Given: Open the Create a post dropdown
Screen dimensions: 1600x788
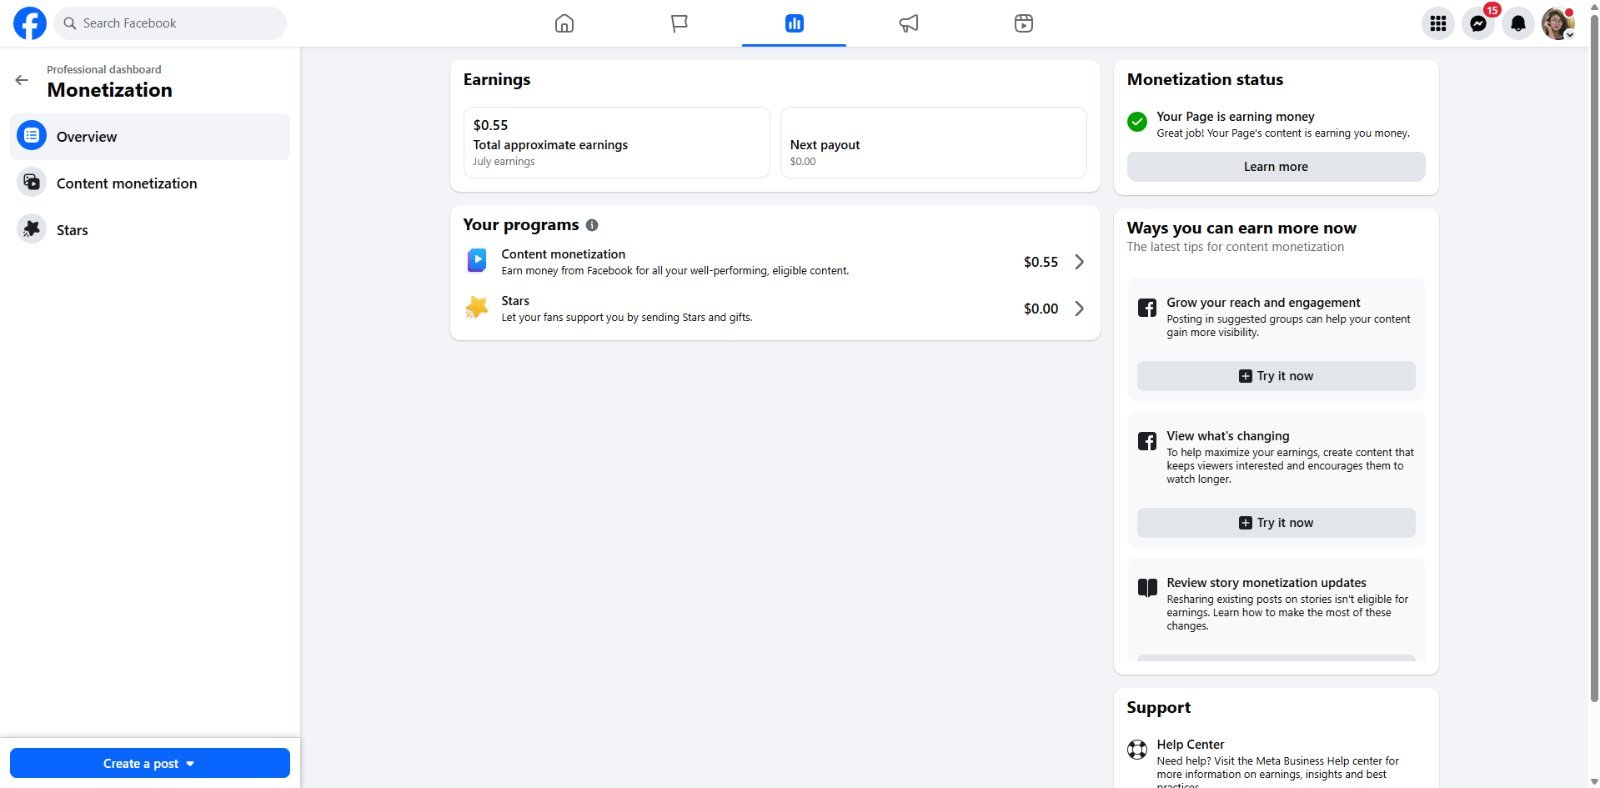Looking at the screenshot, I should pyautogui.click(x=150, y=763).
